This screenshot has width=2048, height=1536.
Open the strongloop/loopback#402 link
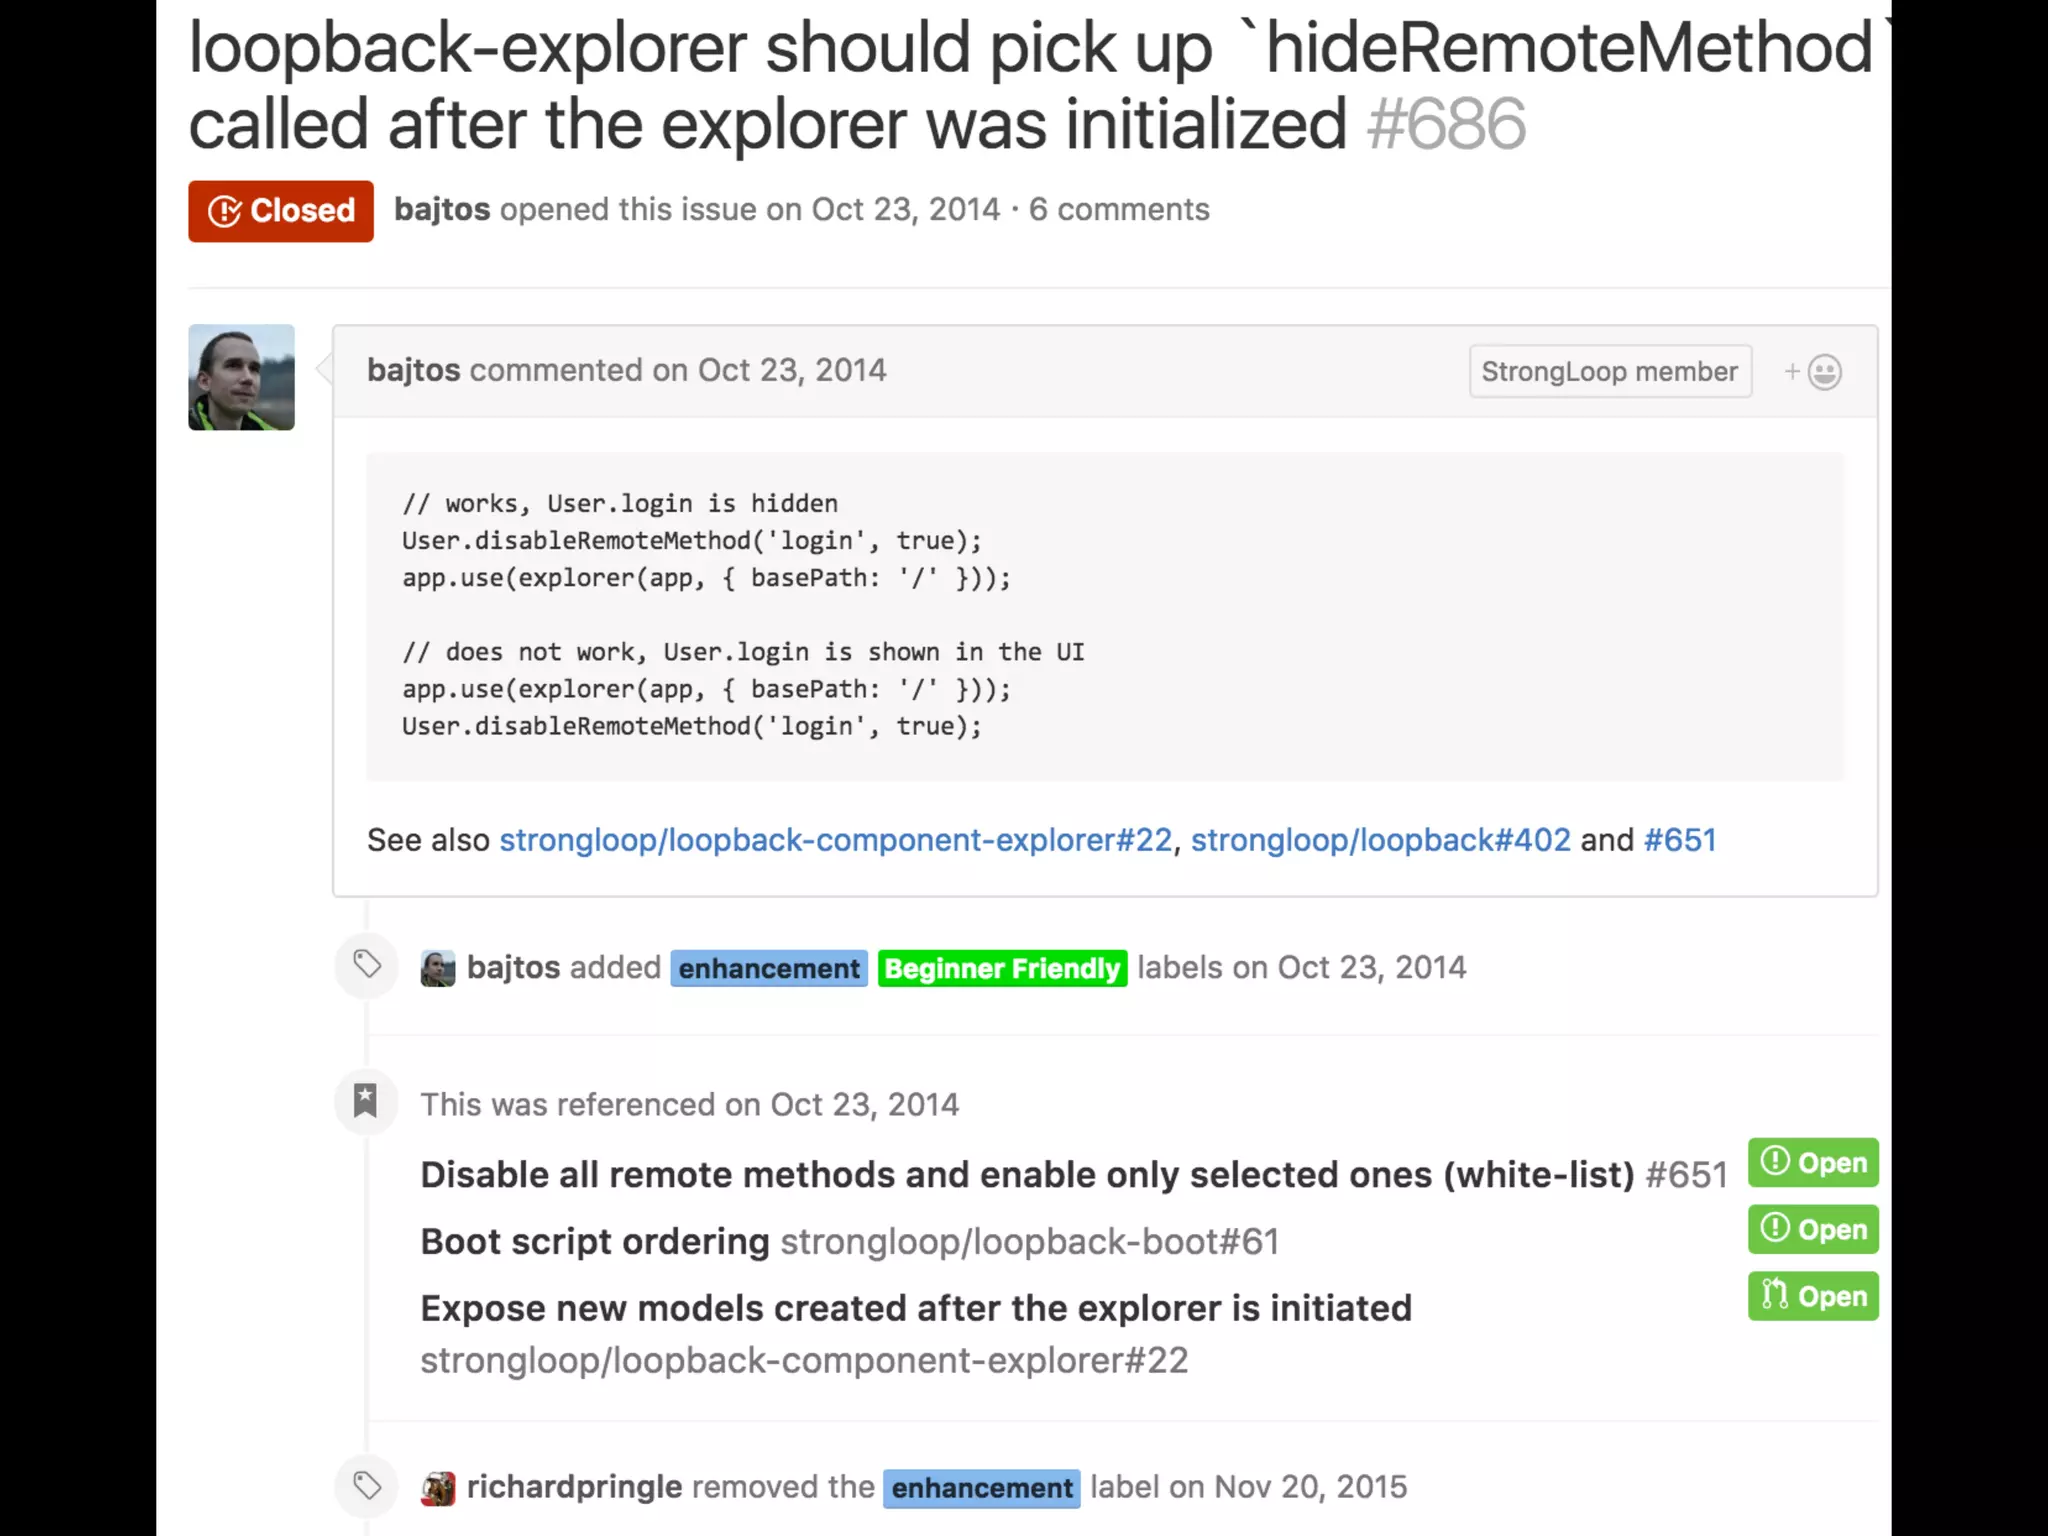(x=1380, y=840)
